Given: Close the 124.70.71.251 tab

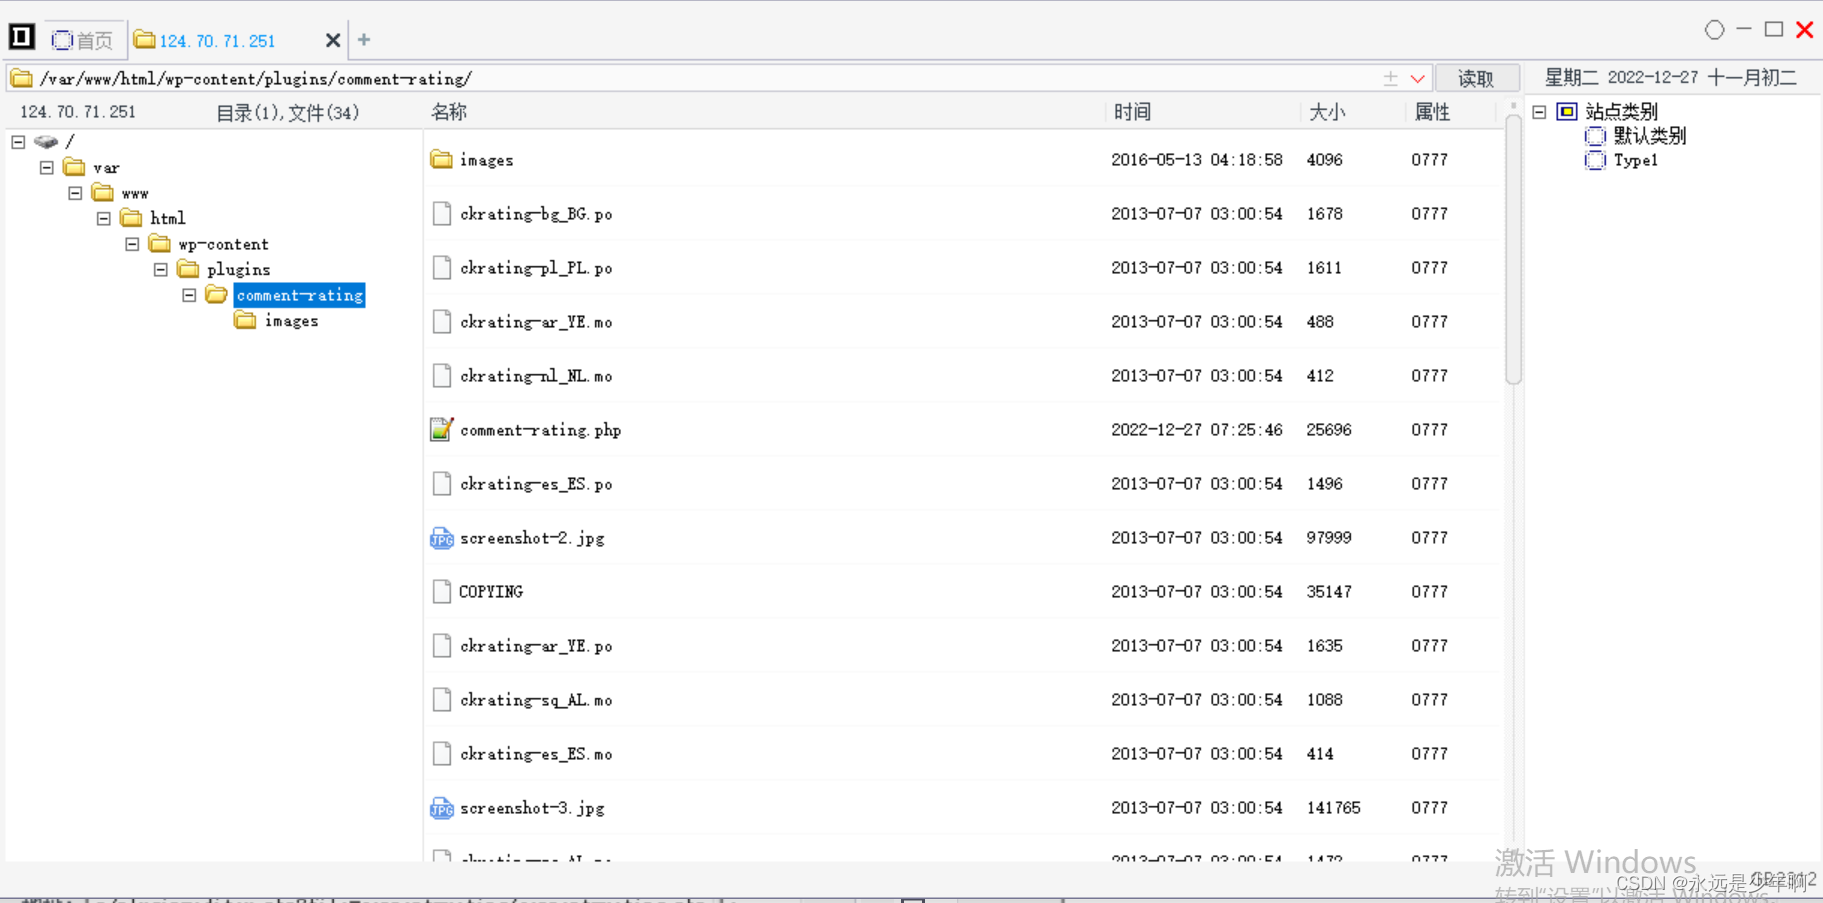Looking at the screenshot, I should 333,40.
